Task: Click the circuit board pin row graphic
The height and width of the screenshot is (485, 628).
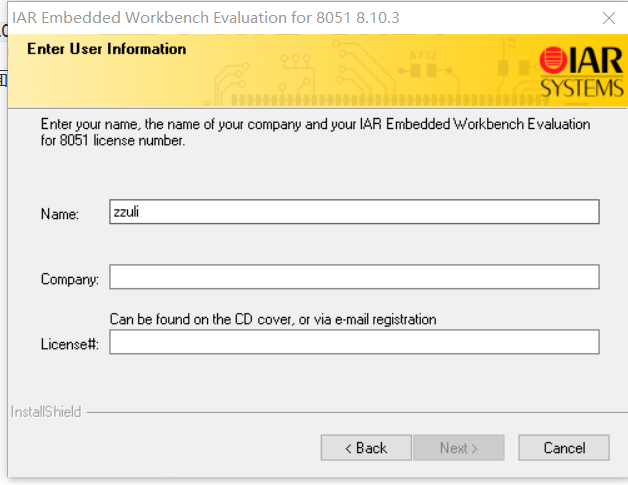Action: [390, 100]
